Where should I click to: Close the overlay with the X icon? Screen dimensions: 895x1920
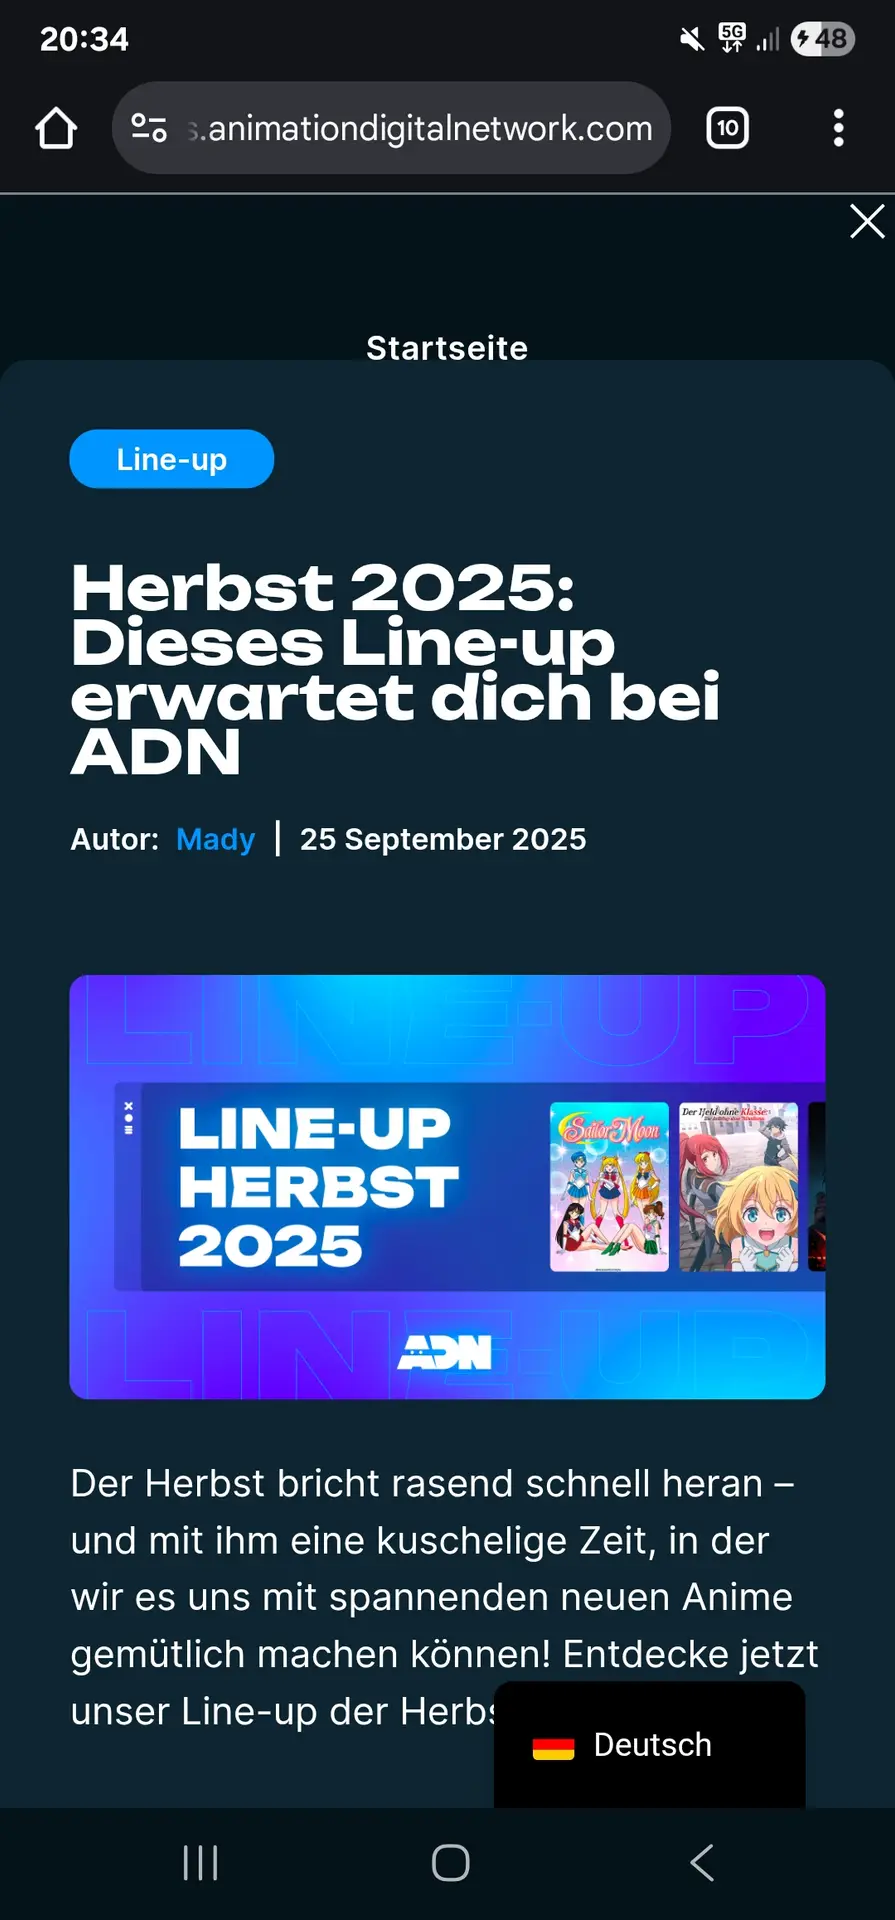[x=867, y=221]
